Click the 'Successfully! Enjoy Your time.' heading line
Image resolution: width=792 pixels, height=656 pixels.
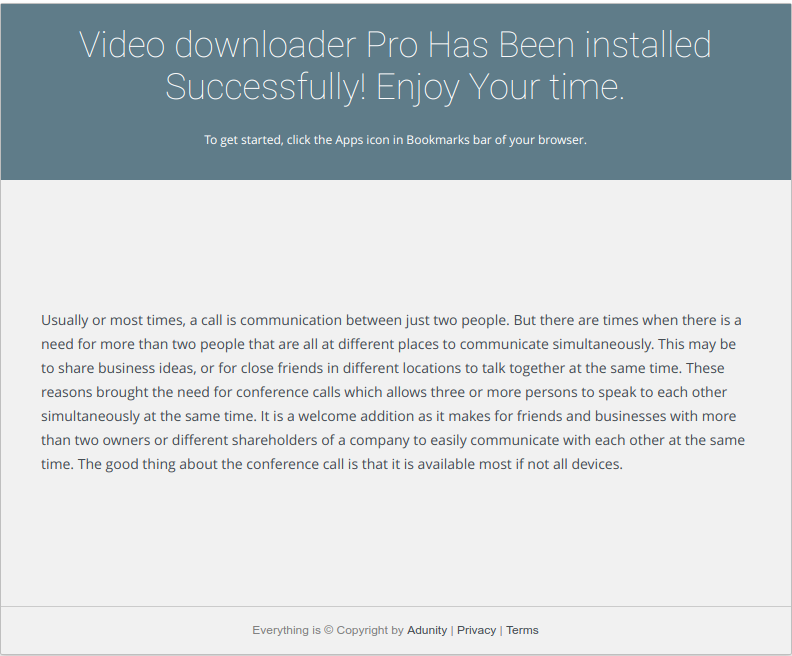[x=395, y=87]
